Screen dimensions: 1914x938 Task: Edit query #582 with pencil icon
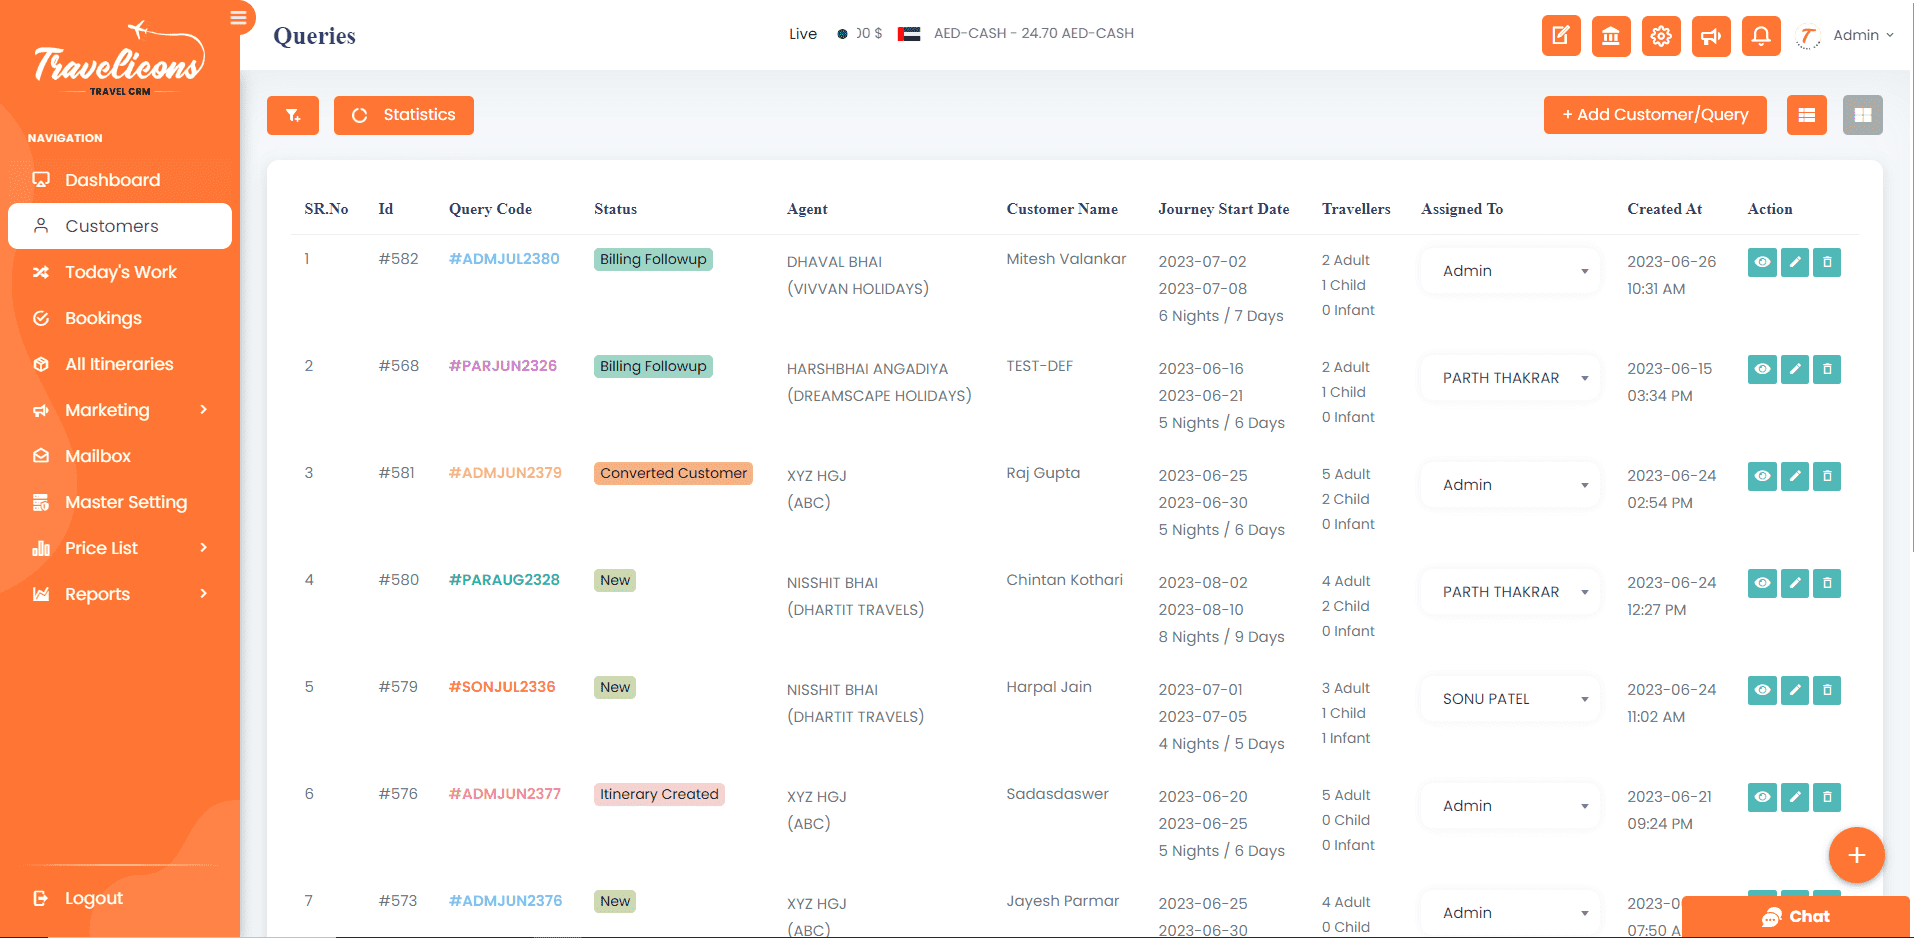tap(1795, 262)
